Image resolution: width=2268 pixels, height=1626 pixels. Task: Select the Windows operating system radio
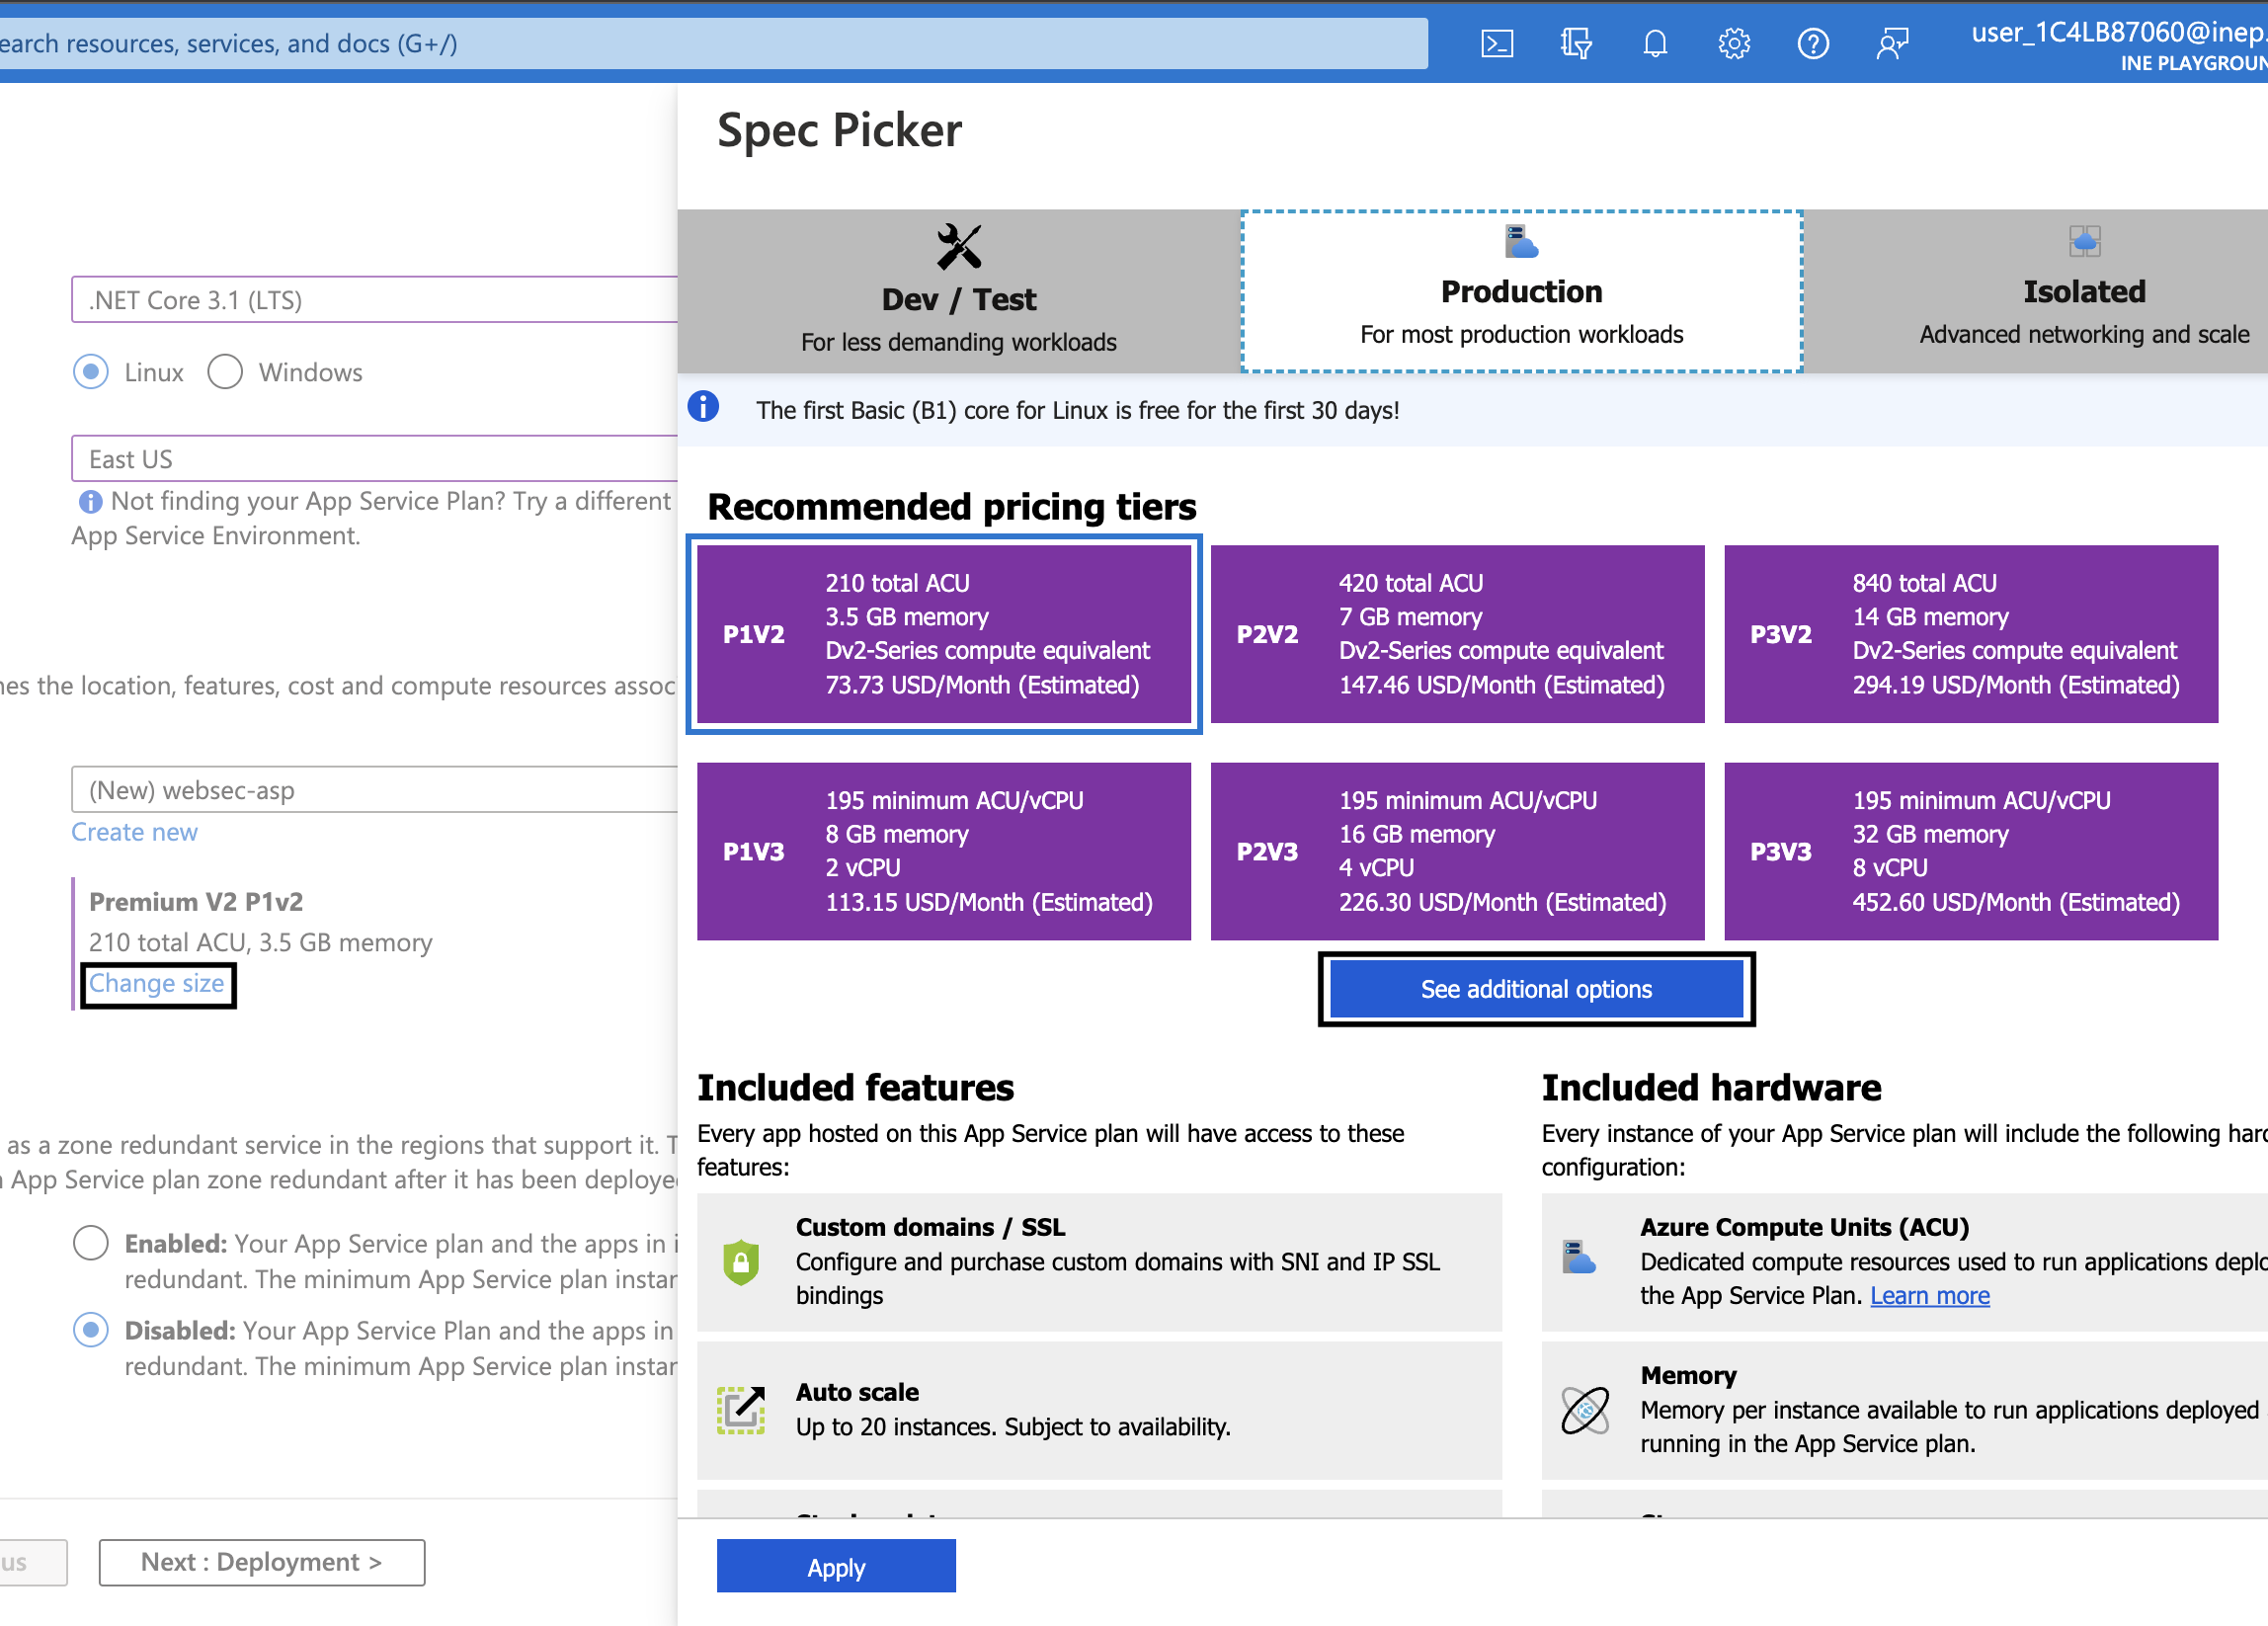[x=225, y=372]
